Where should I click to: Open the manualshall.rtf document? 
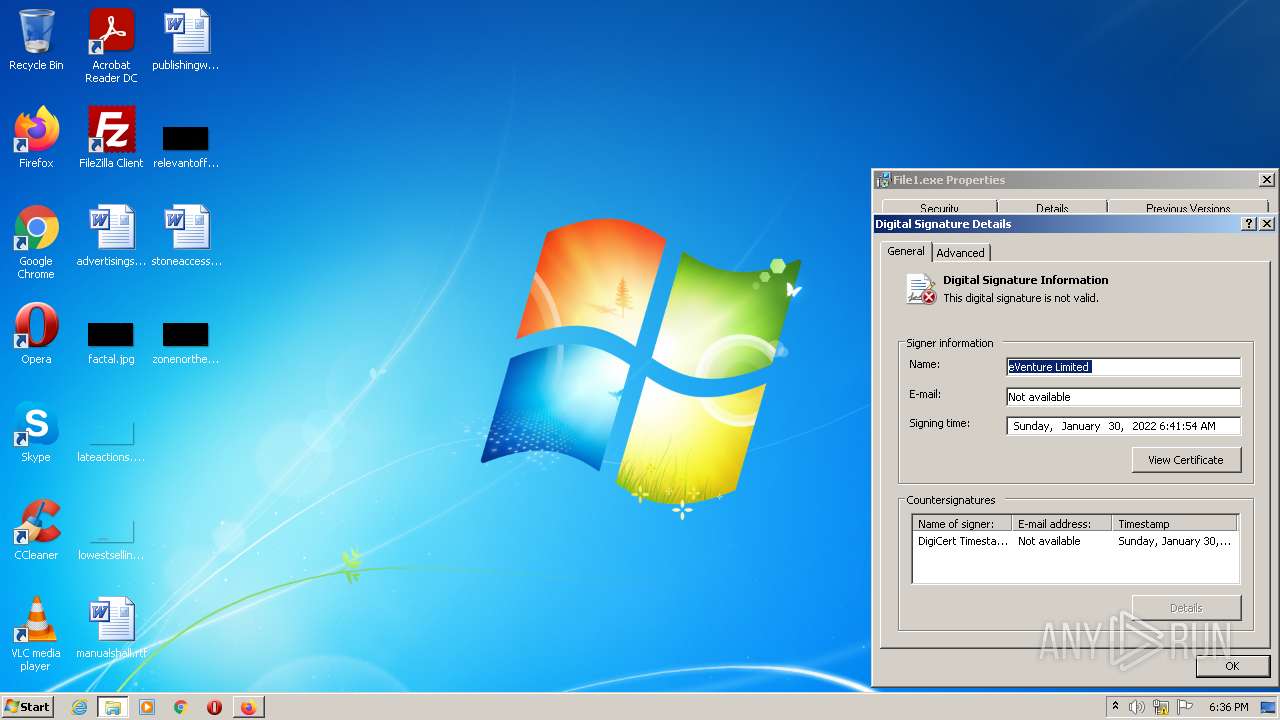[111, 628]
